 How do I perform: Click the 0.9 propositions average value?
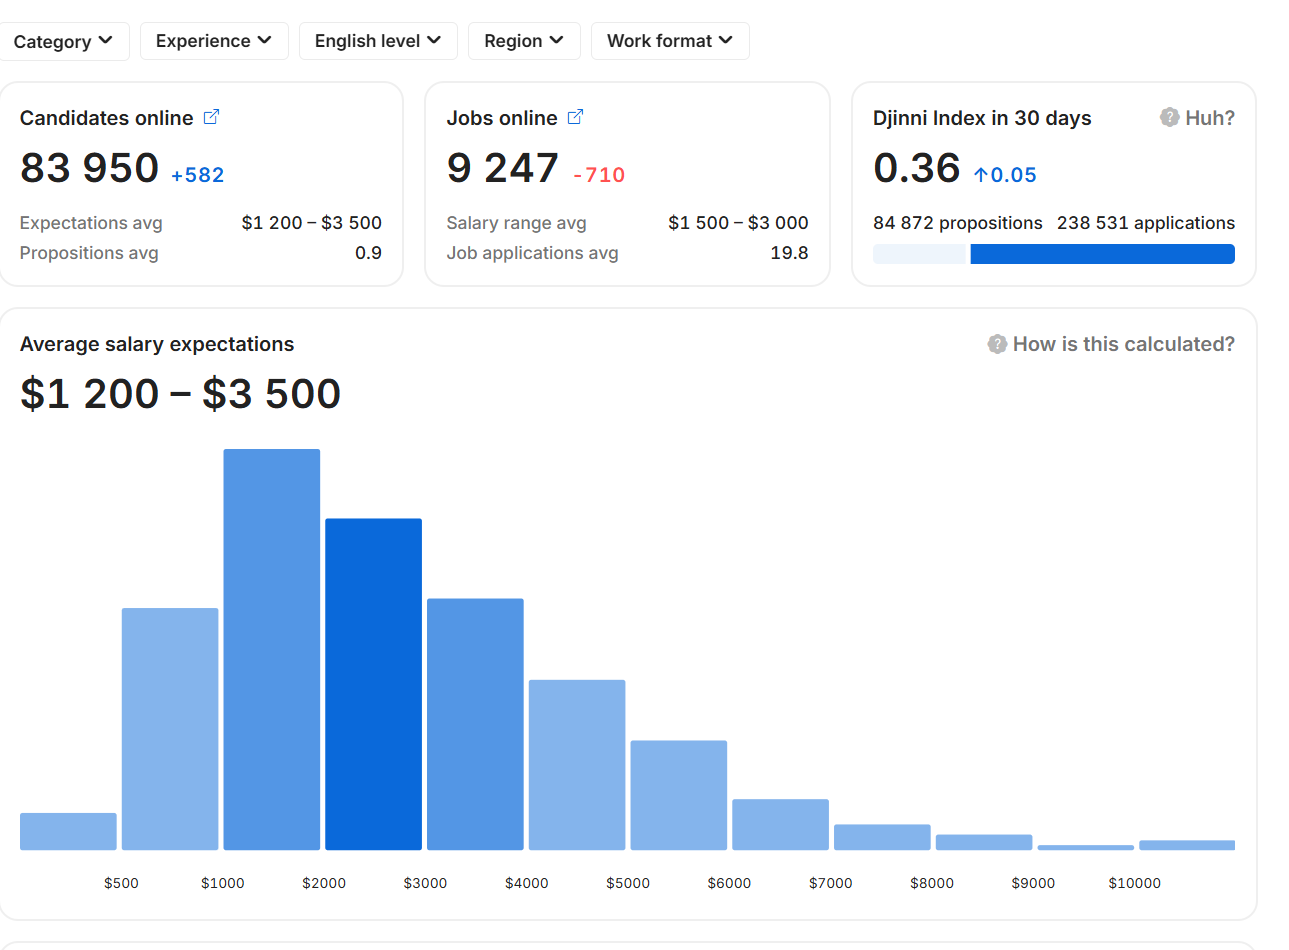[368, 253]
